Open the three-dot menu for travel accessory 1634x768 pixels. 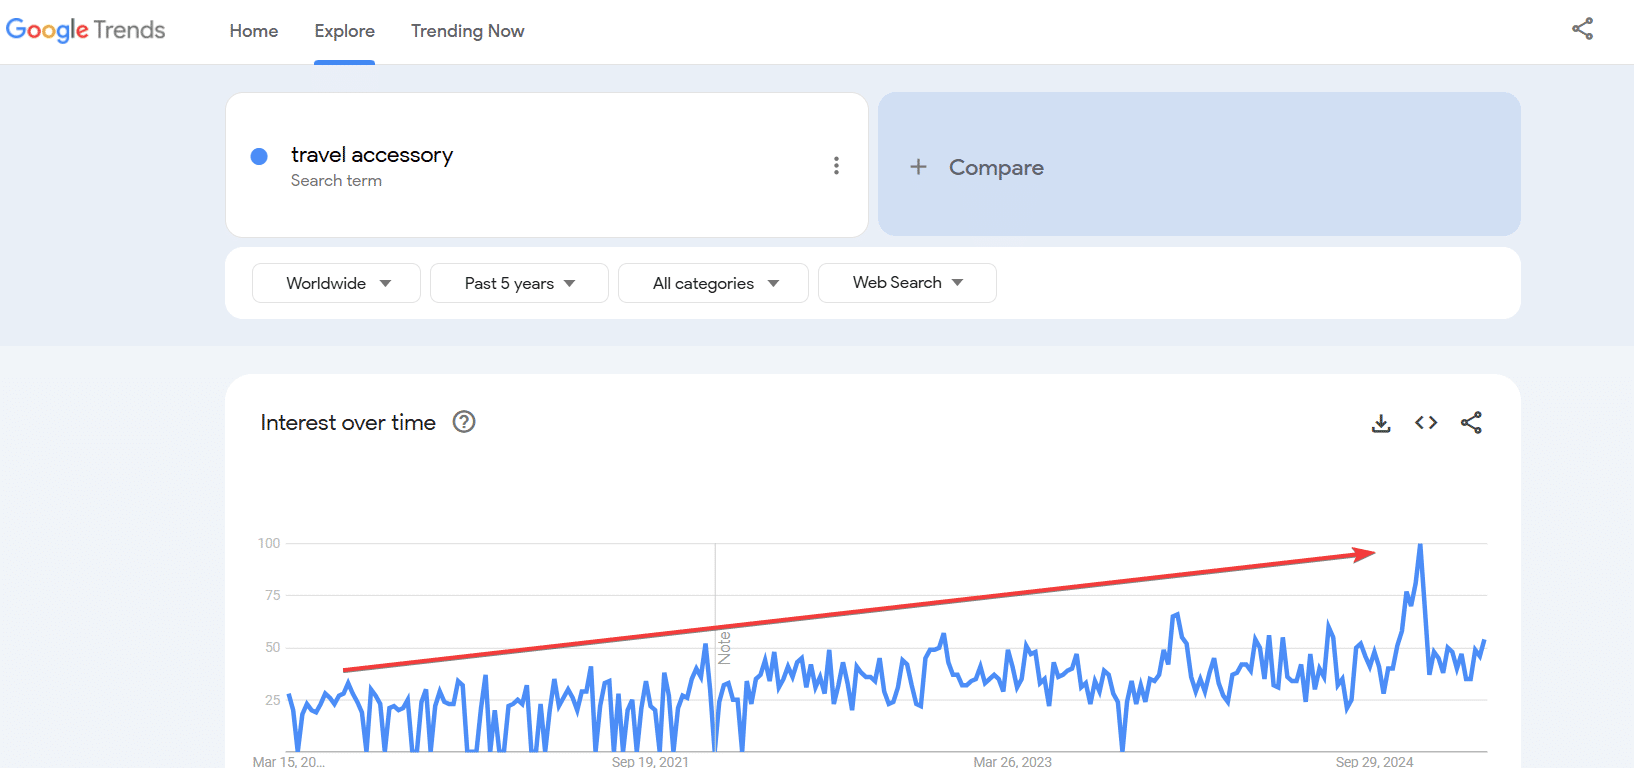tap(836, 166)
